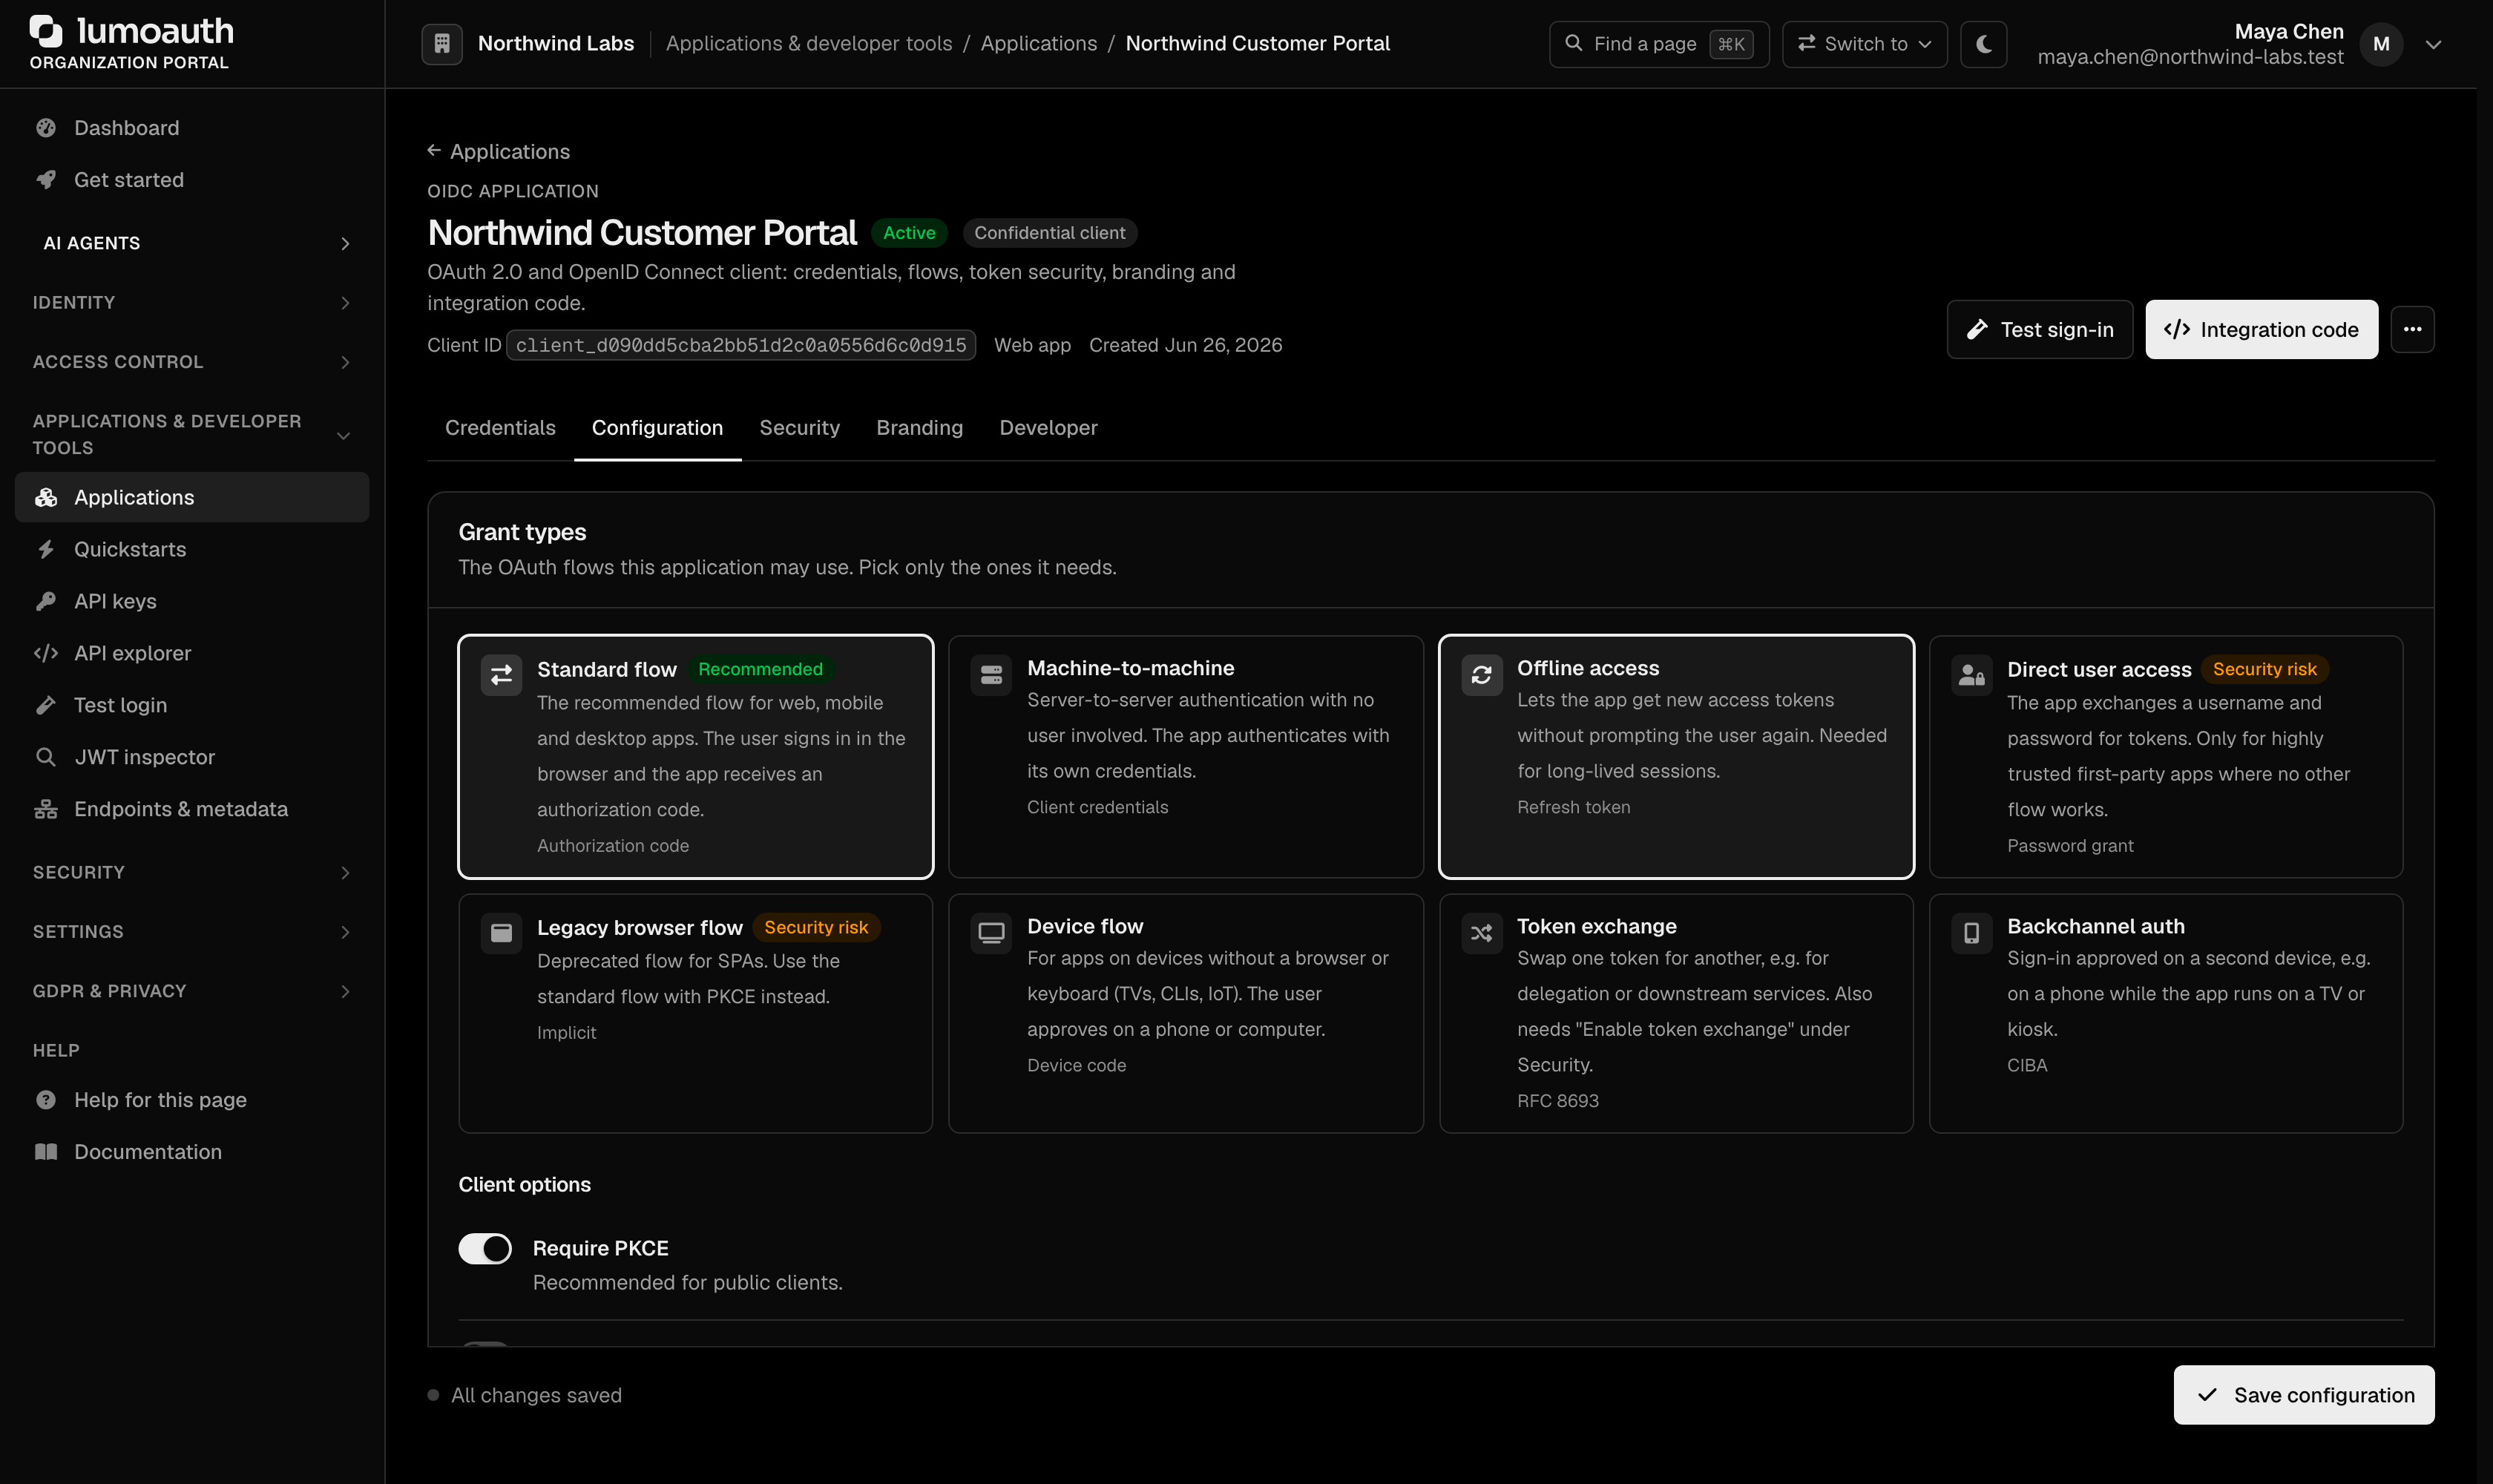Click the Integration code button
The height and width of the screenshot is (1484, 2493).
(x=2261, y=330)
